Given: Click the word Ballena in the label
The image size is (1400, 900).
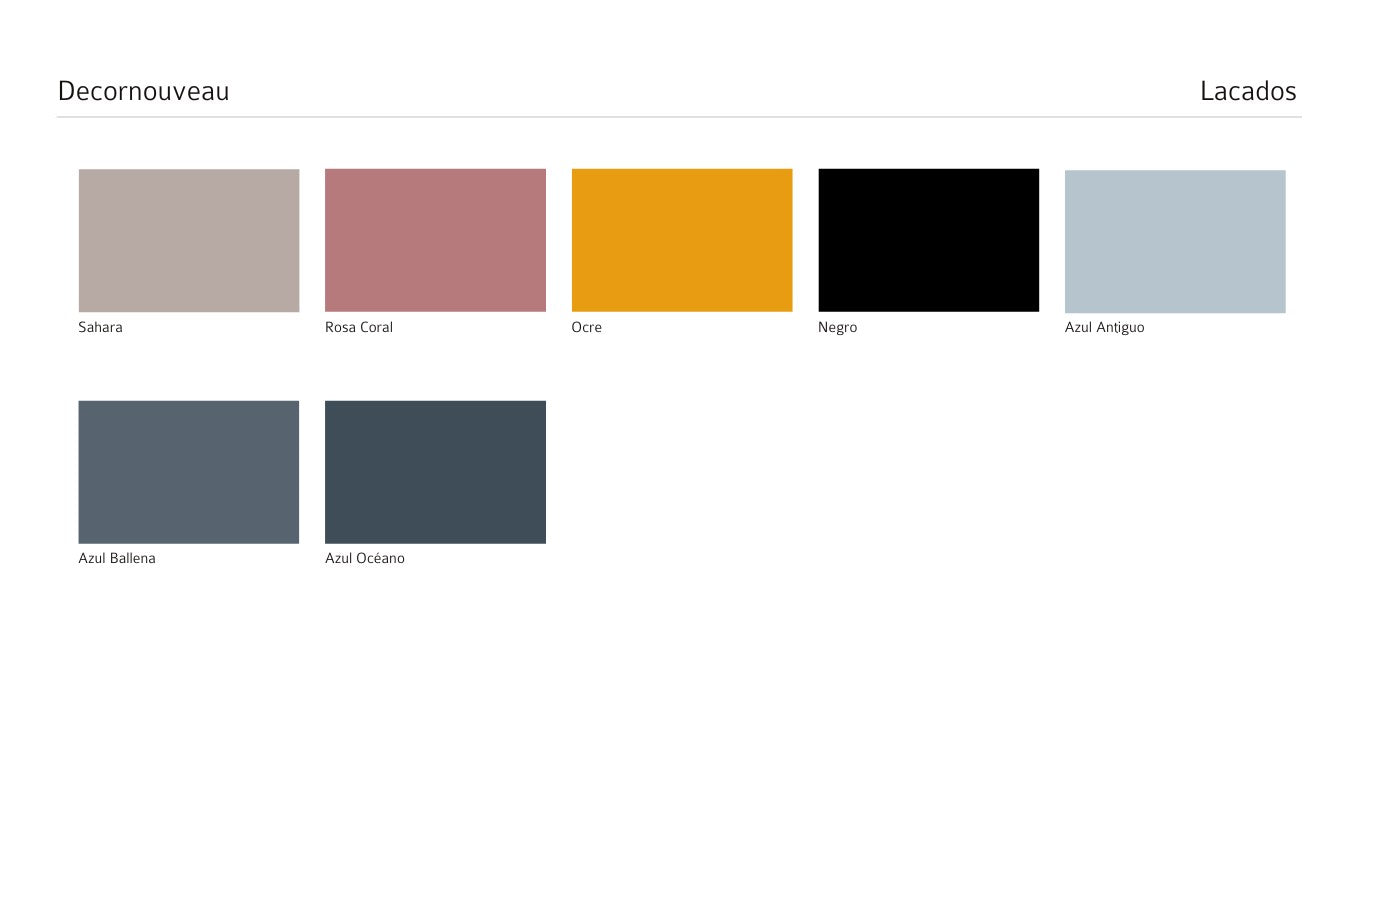Looking at the screenshot, I should 132,558.
